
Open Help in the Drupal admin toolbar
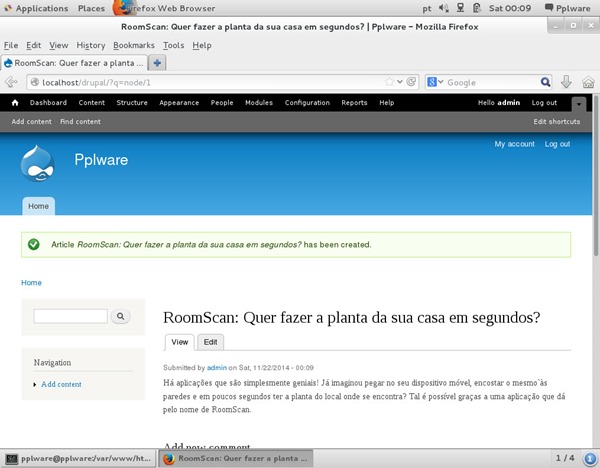386,103
